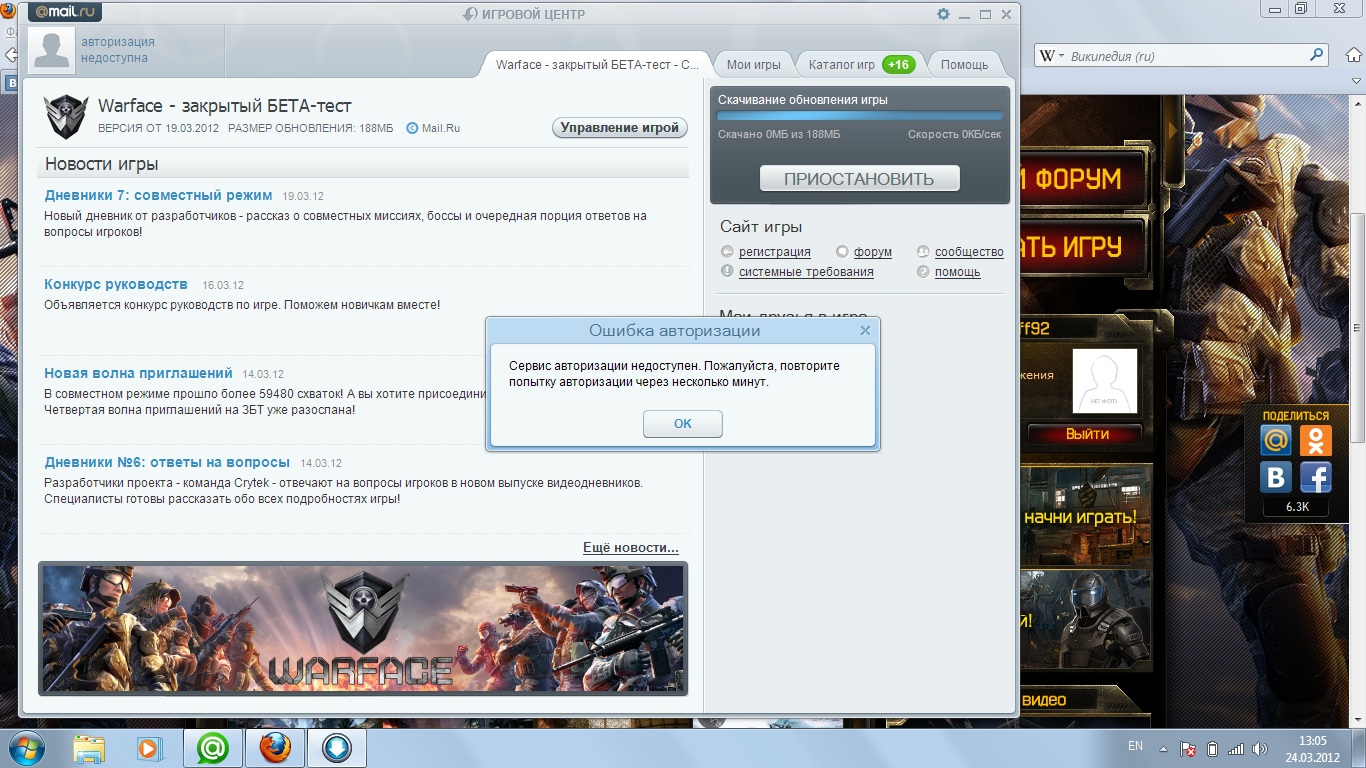The width and height of the screenshot is (1366, 768).
Task: Click the Game Center download taskbar icon
Action: point(335,748)
